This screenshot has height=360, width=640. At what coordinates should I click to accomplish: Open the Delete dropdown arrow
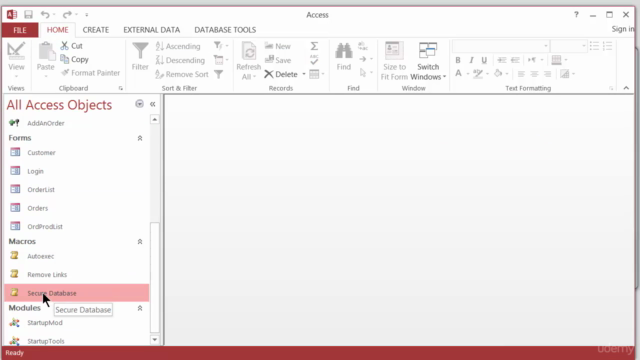click(x=304, y=74)
